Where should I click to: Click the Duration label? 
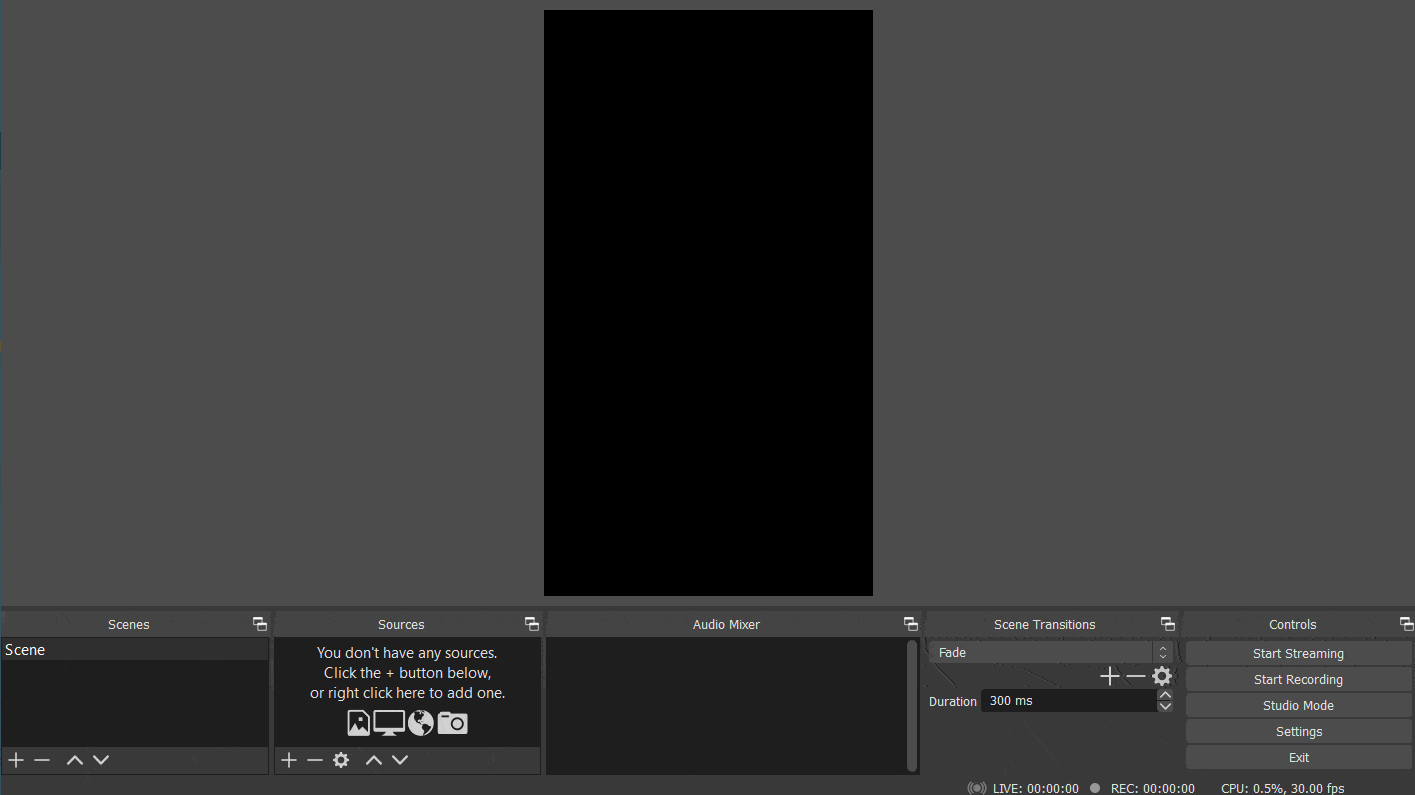tap(952, 701)
